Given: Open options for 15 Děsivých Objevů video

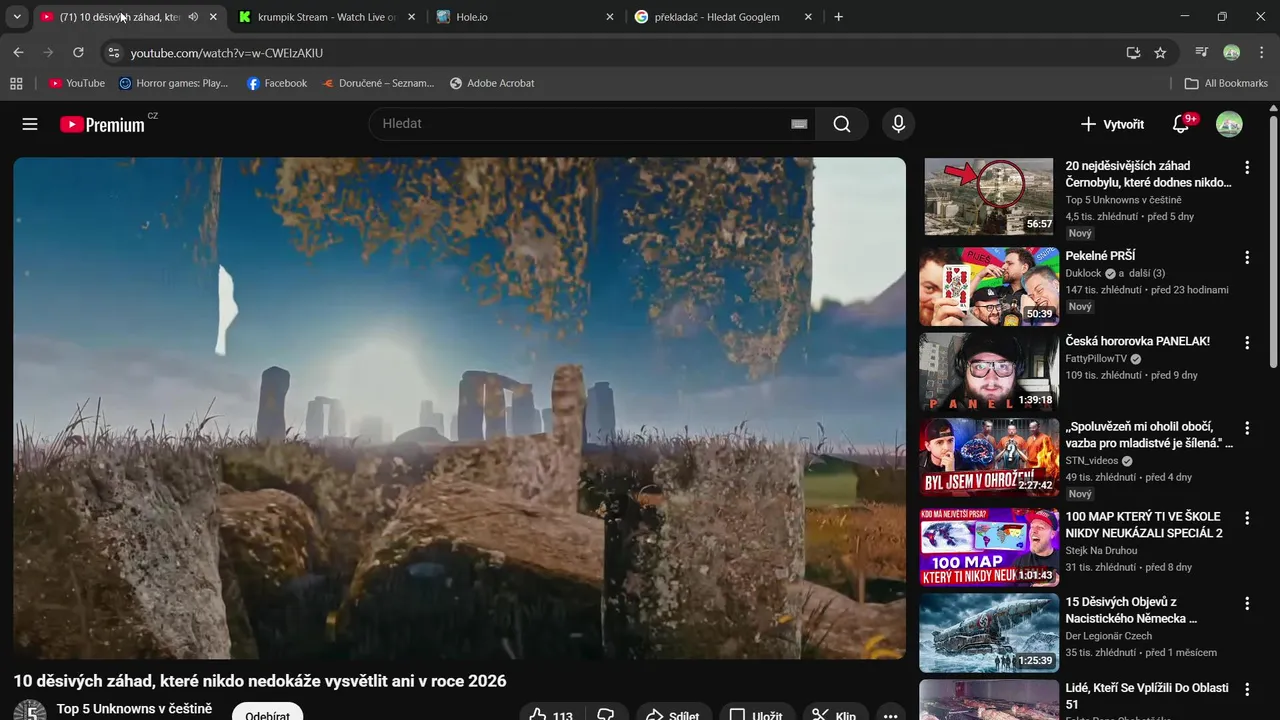Looking at the screenshot, I should (x=1246, y=604).
